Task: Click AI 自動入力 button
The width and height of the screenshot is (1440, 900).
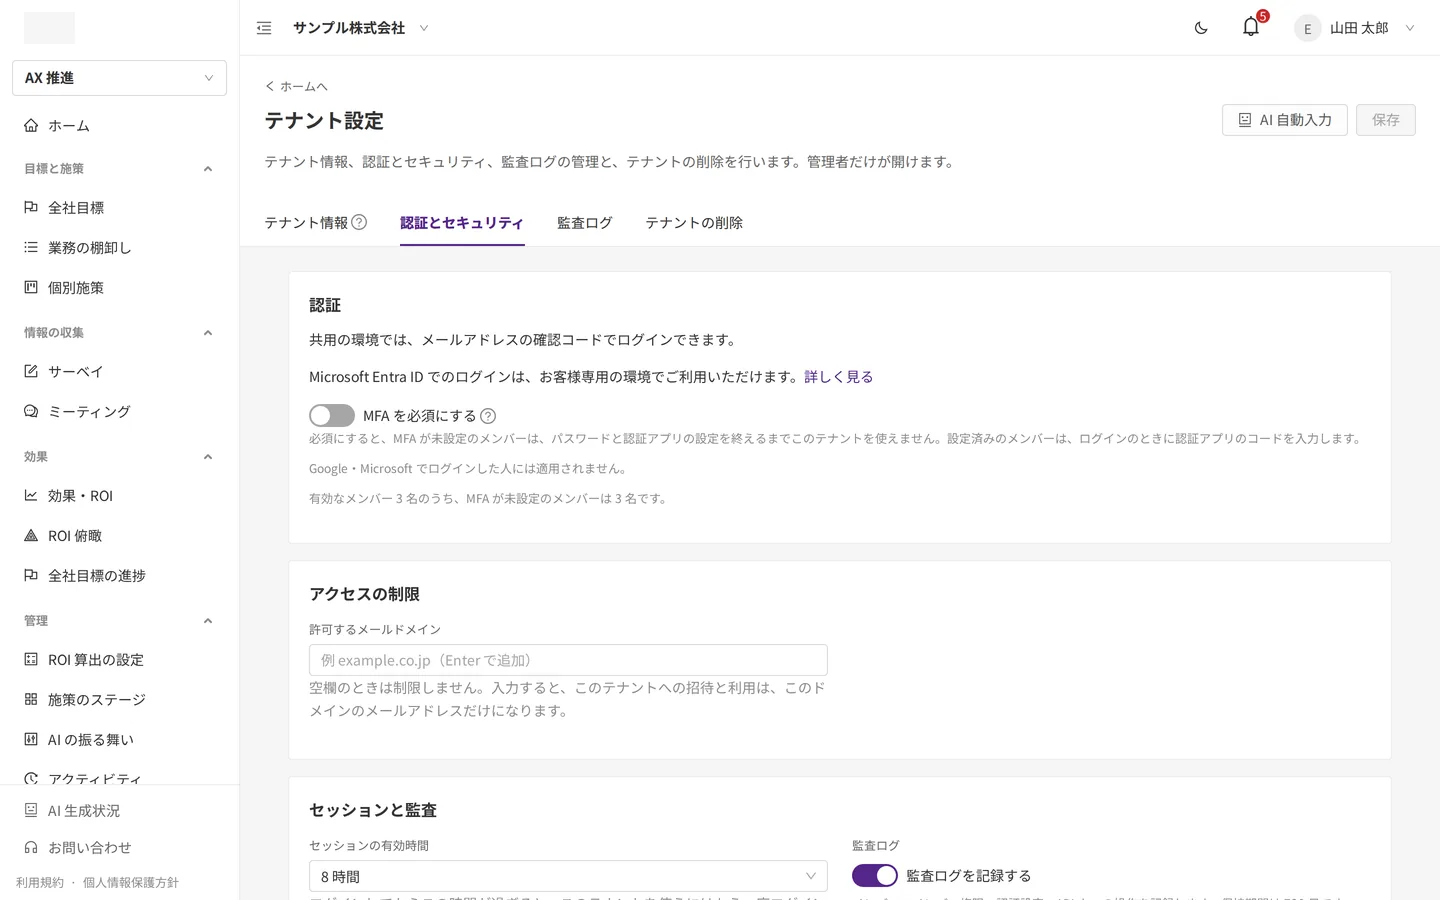Action: coord(1285,120)
